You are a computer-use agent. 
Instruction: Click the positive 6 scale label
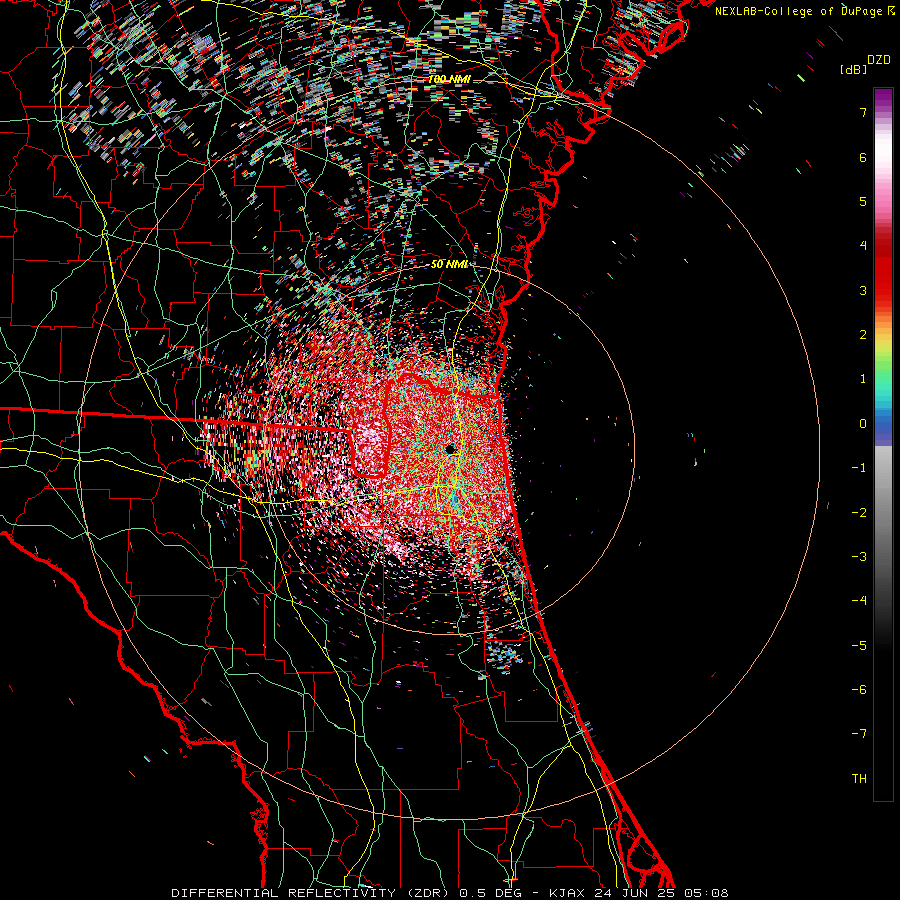863,157
